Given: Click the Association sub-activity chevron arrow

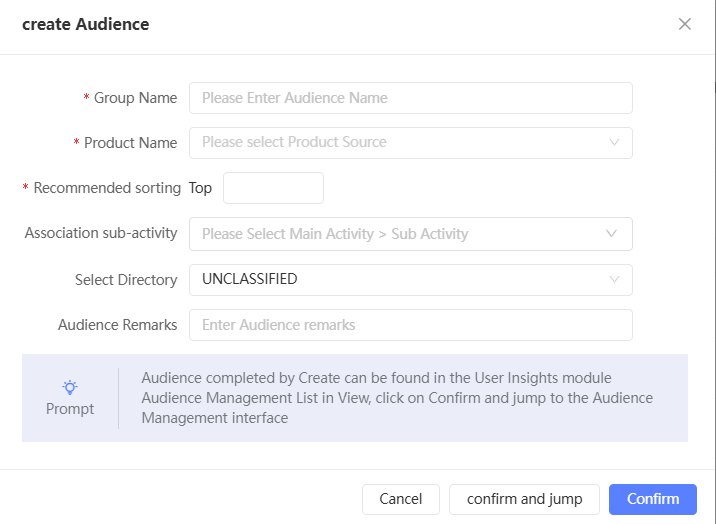Looking at the screenshot, I should [x=611, y=233].
